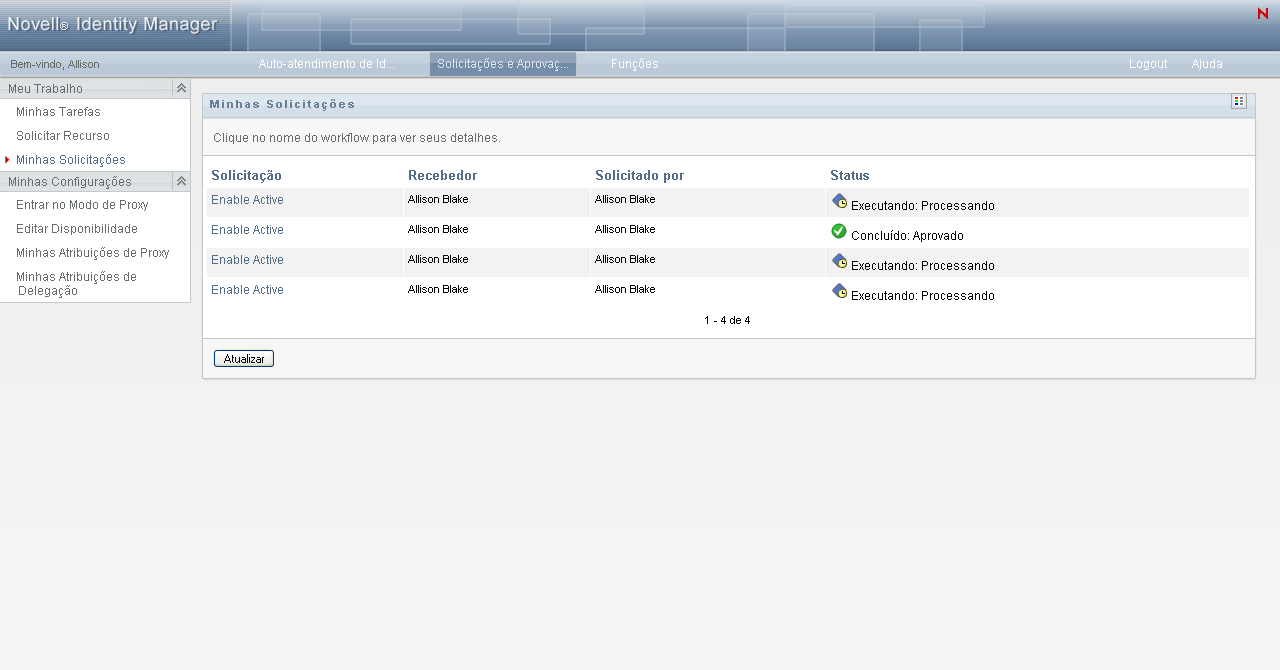Click the Minhas Solicitações panel title
This screenshot has height=670, width=1280.
(282, 104)
